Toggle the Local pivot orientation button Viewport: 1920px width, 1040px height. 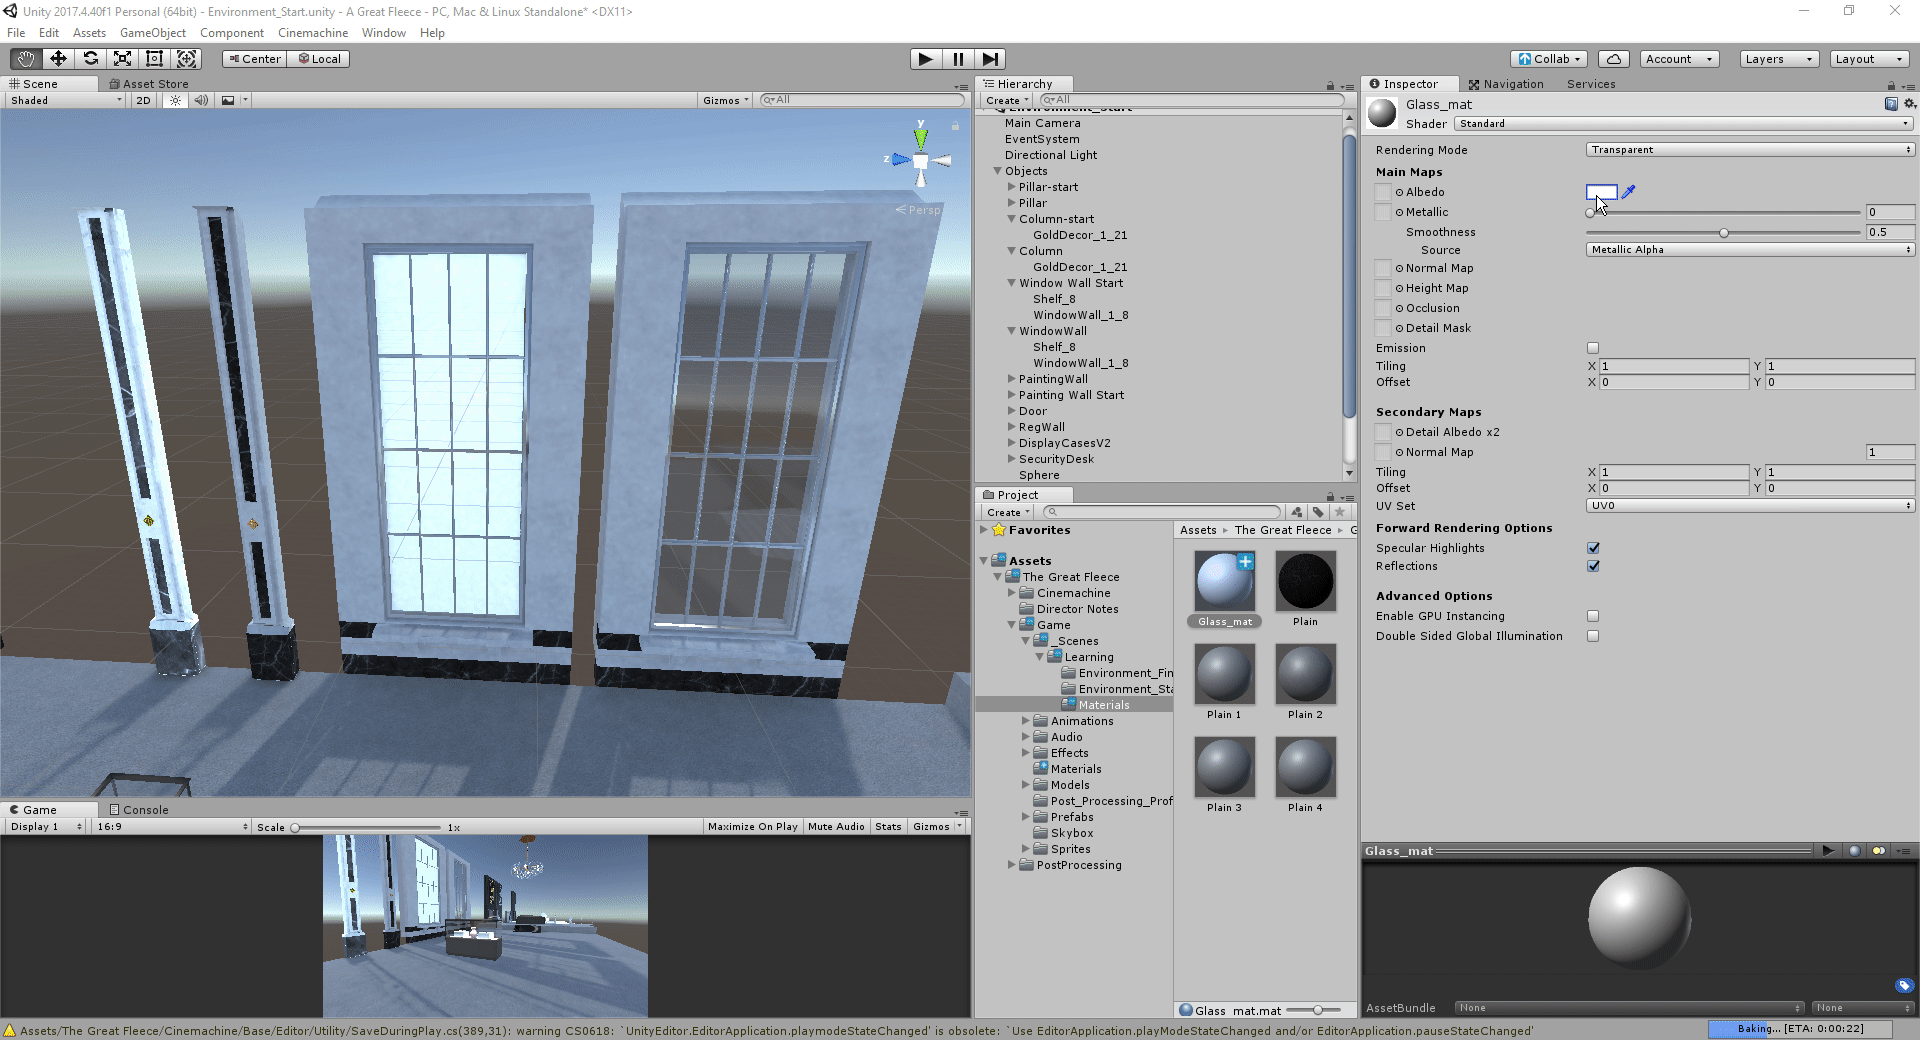click(x=319, y=59)
